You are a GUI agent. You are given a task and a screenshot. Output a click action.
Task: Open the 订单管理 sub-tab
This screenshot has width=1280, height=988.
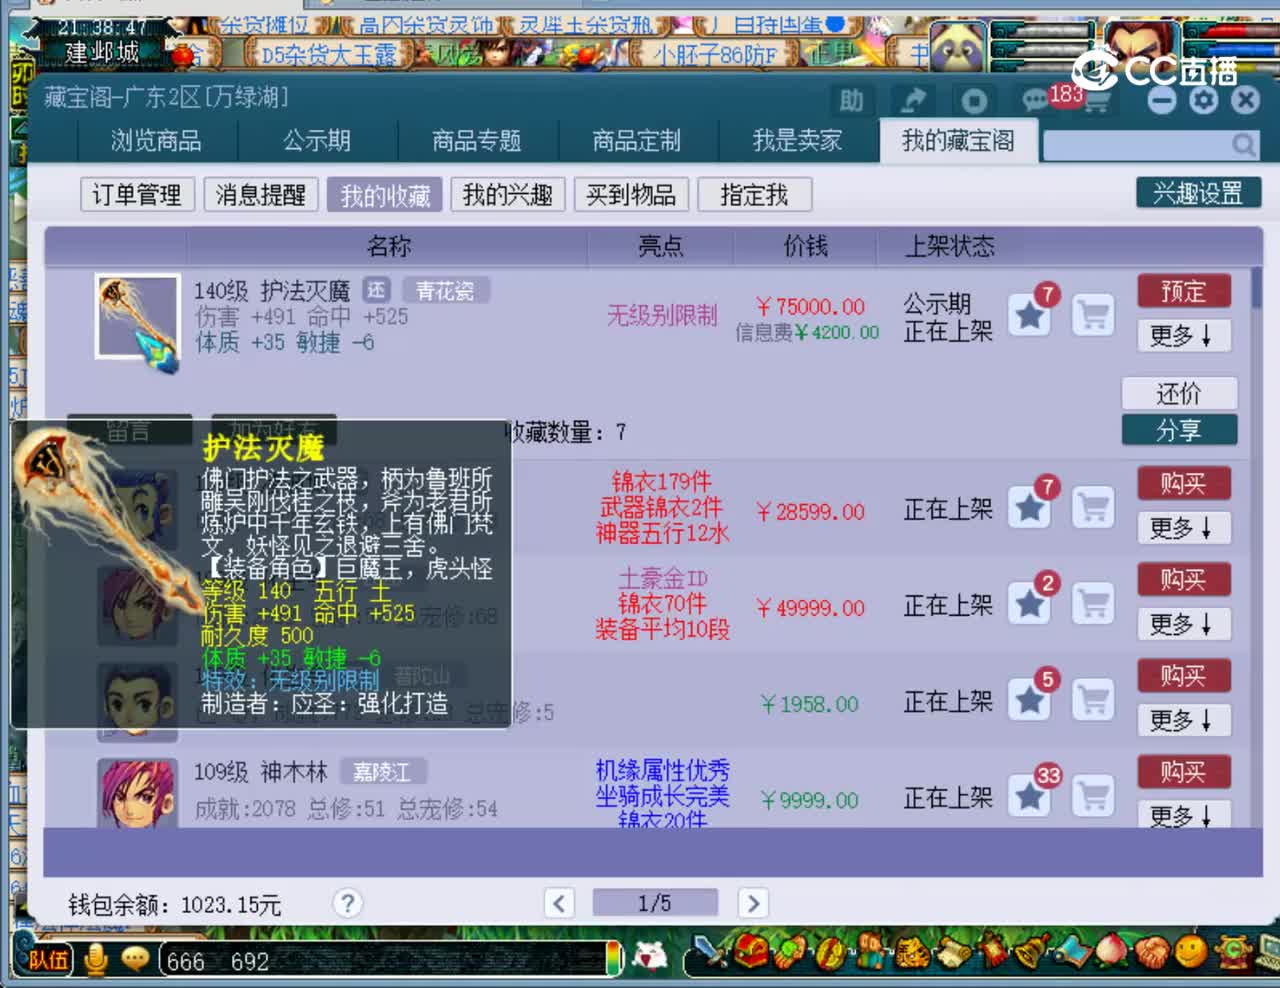pos(137,194)
